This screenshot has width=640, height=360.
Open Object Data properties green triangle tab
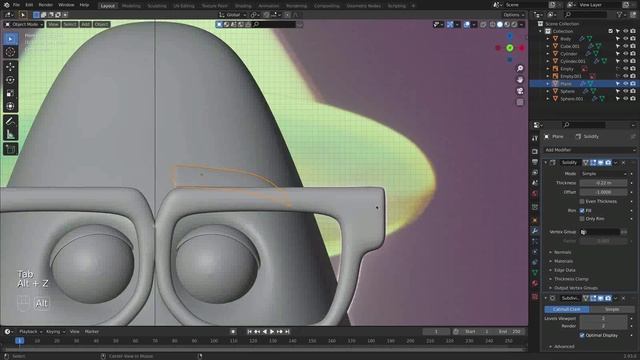pyautogui.click(x=535, y=272)
